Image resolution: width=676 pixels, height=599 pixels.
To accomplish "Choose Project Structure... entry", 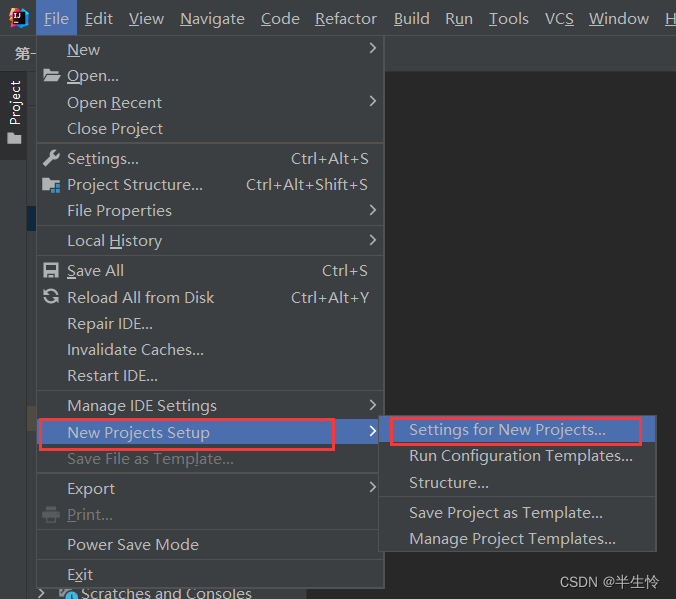I will [210, 185].
